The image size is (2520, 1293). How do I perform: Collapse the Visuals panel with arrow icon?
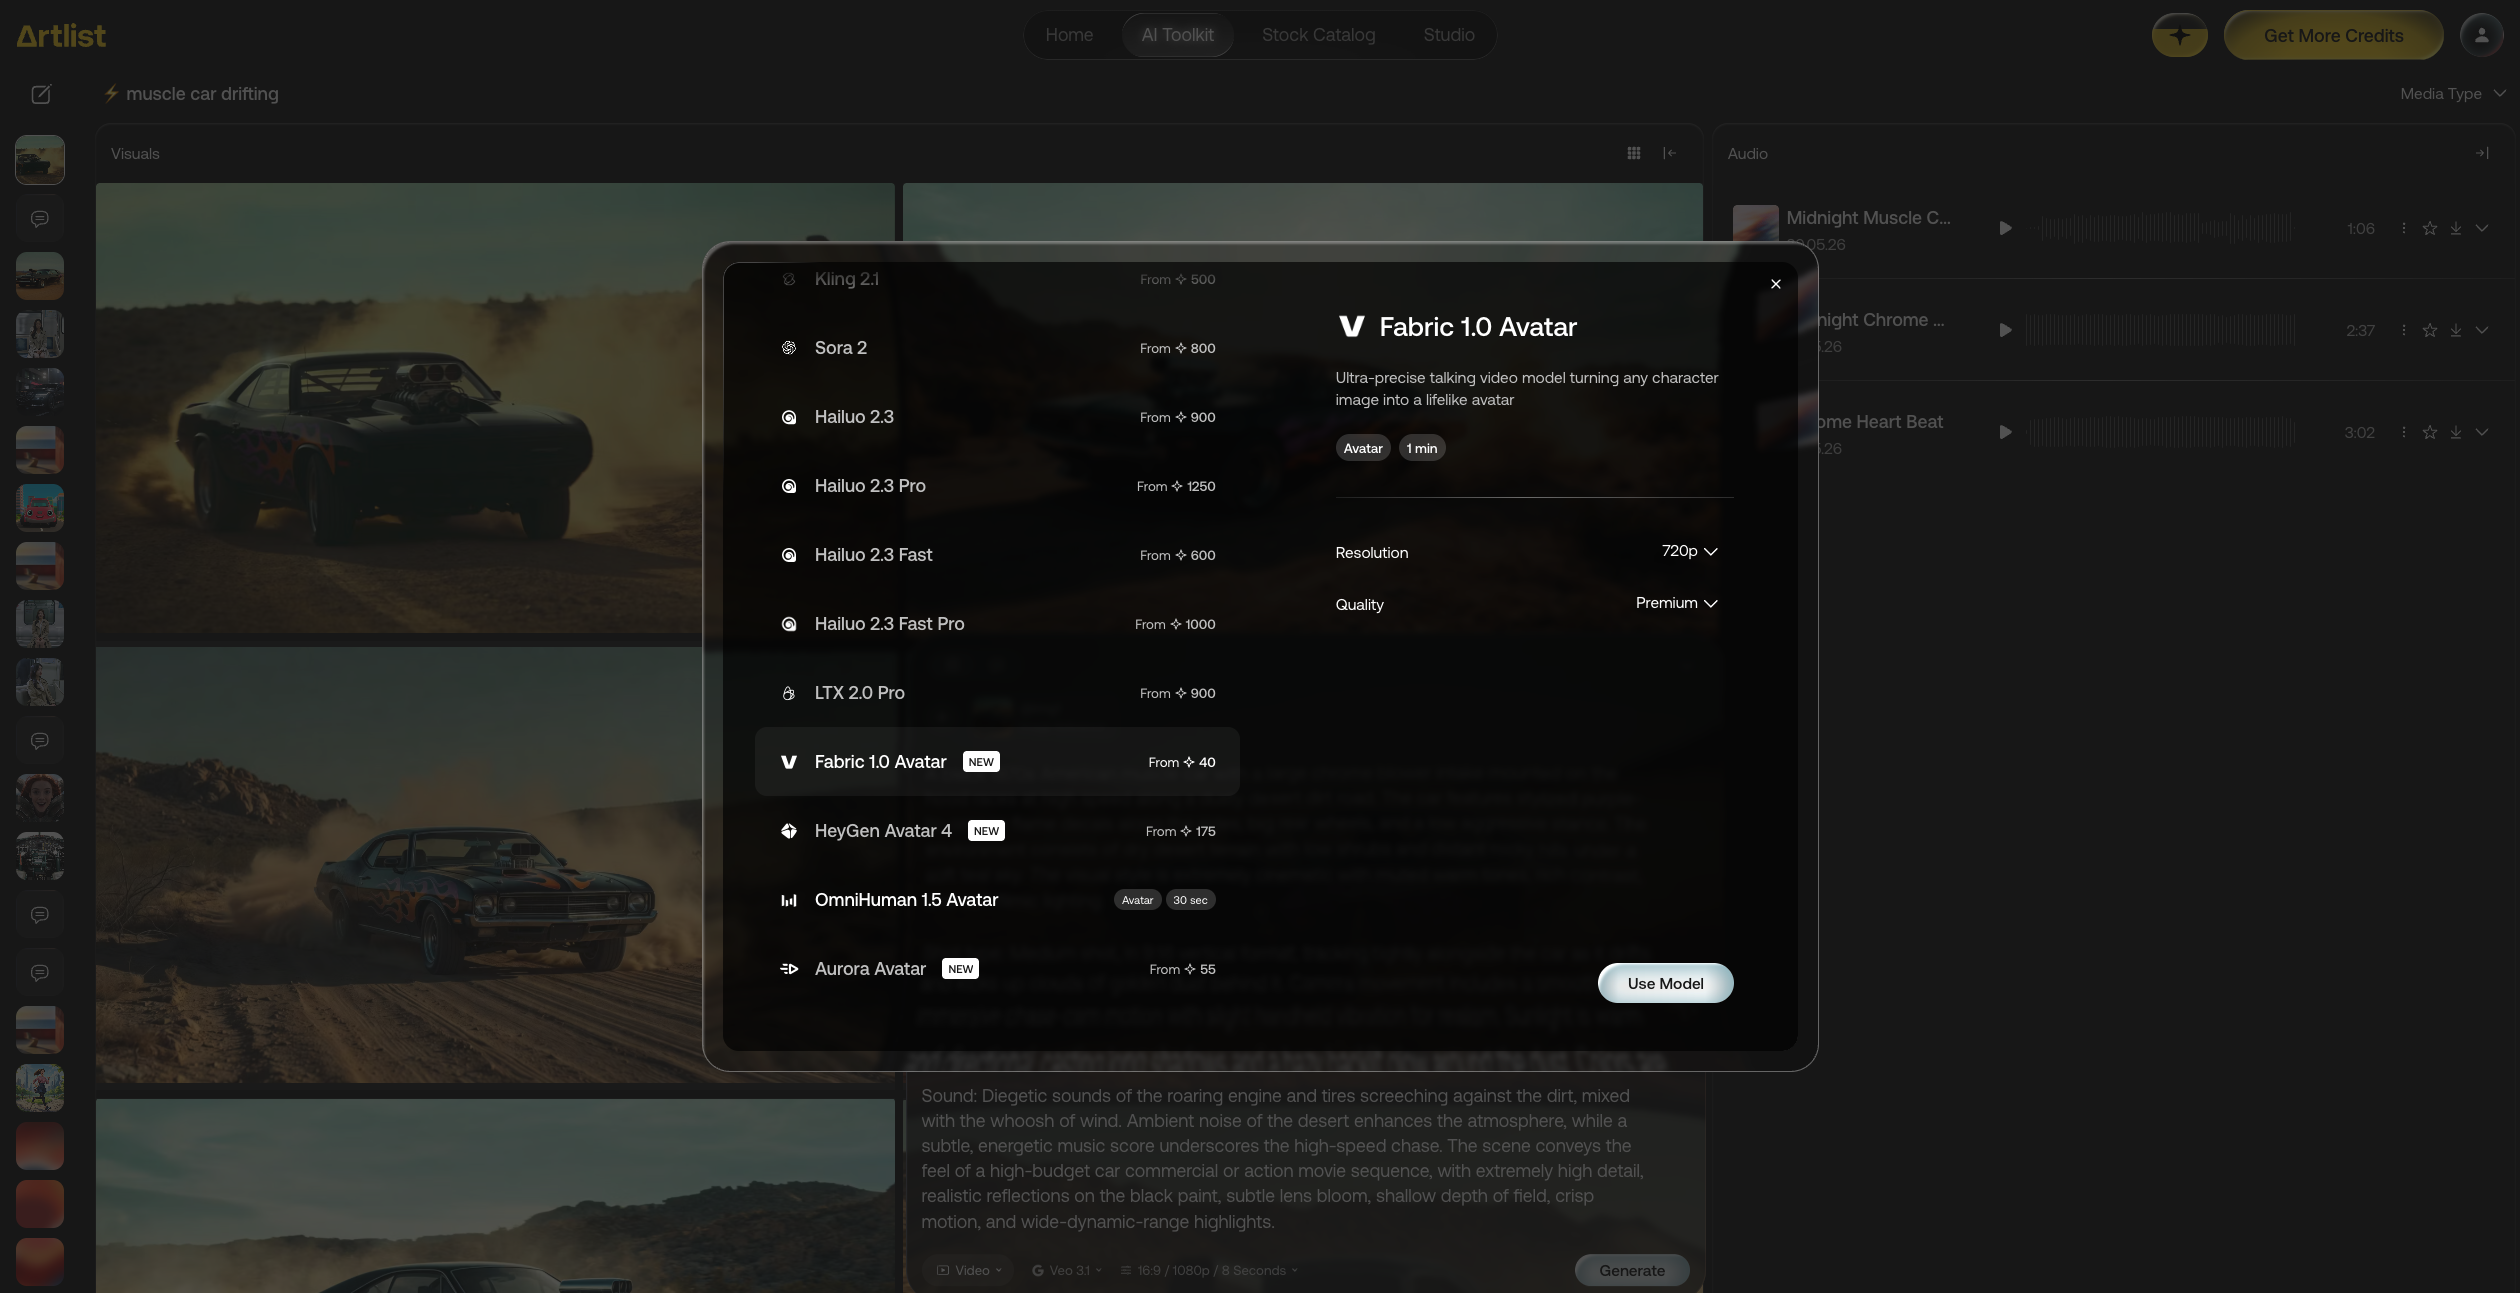pos(1669,153)
